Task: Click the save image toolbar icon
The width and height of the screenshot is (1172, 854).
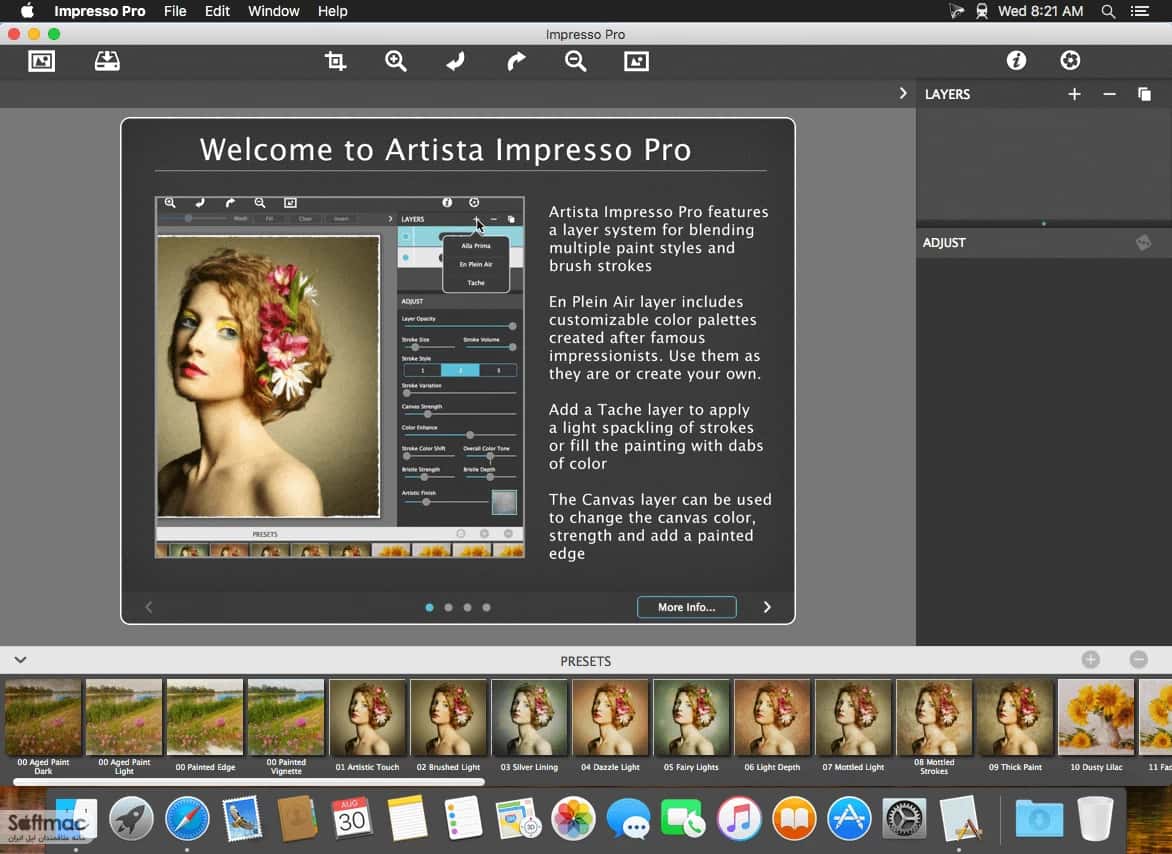Action: [107, 61]
